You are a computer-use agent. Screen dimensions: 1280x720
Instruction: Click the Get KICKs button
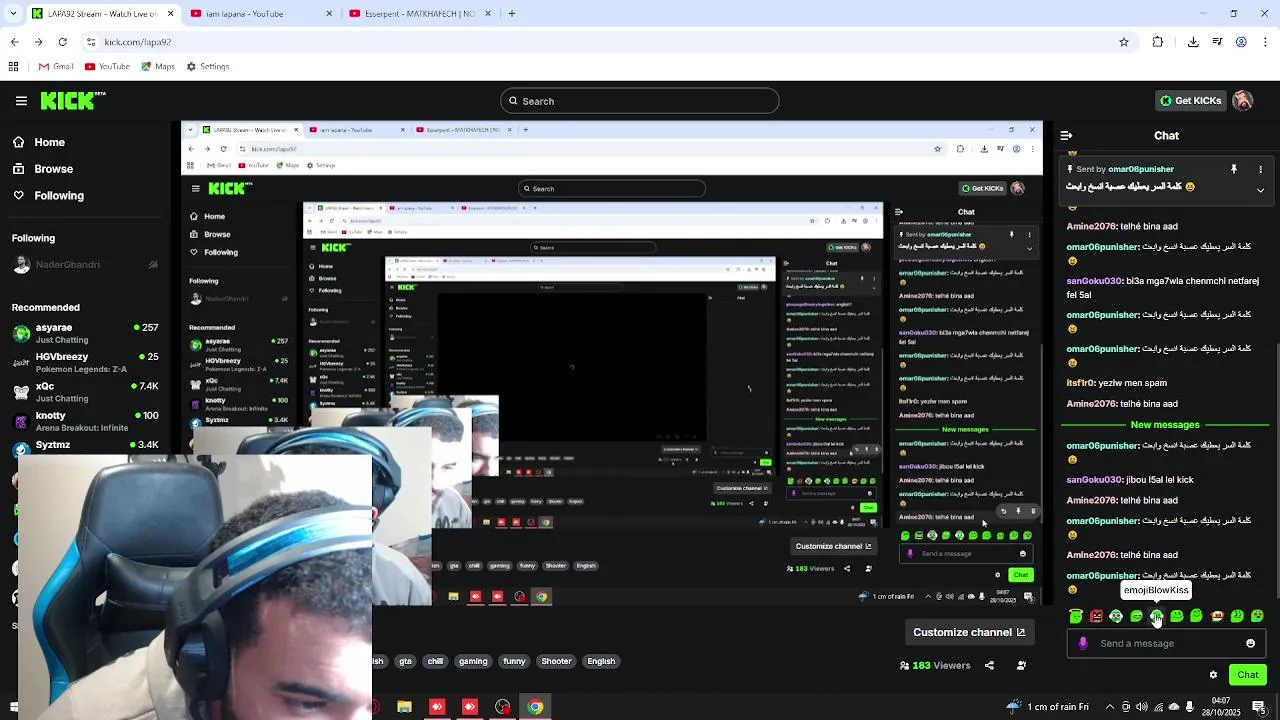coord(1190,101)
